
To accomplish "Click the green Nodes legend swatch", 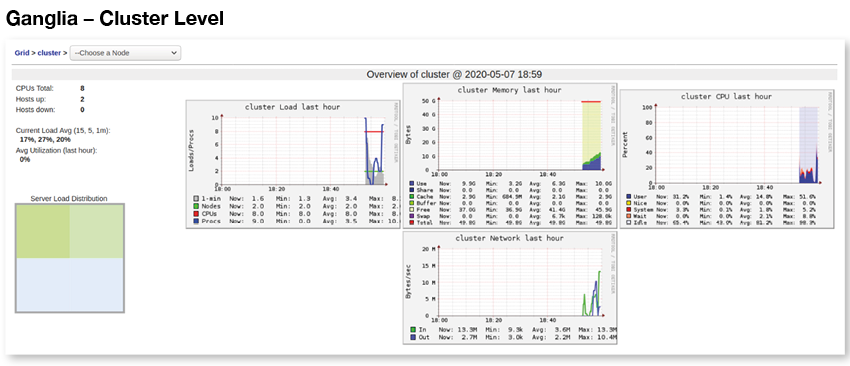I will pyautogui.click(x=196, y=206).
